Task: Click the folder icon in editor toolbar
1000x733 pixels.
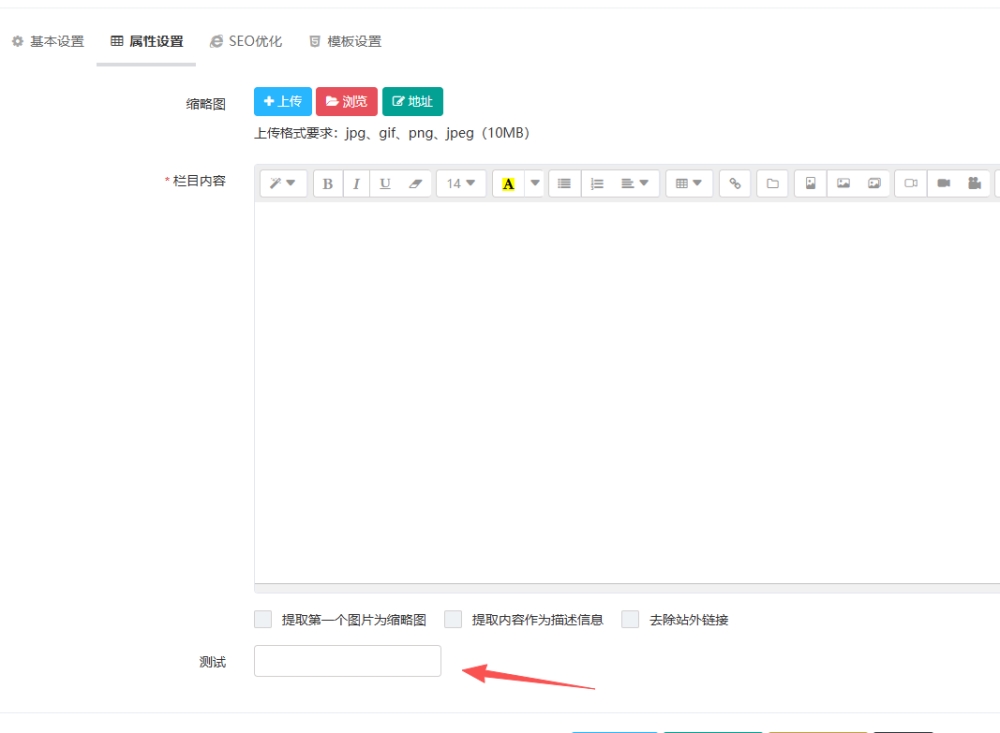Action: pyautogui.click(x=772, y=184)
